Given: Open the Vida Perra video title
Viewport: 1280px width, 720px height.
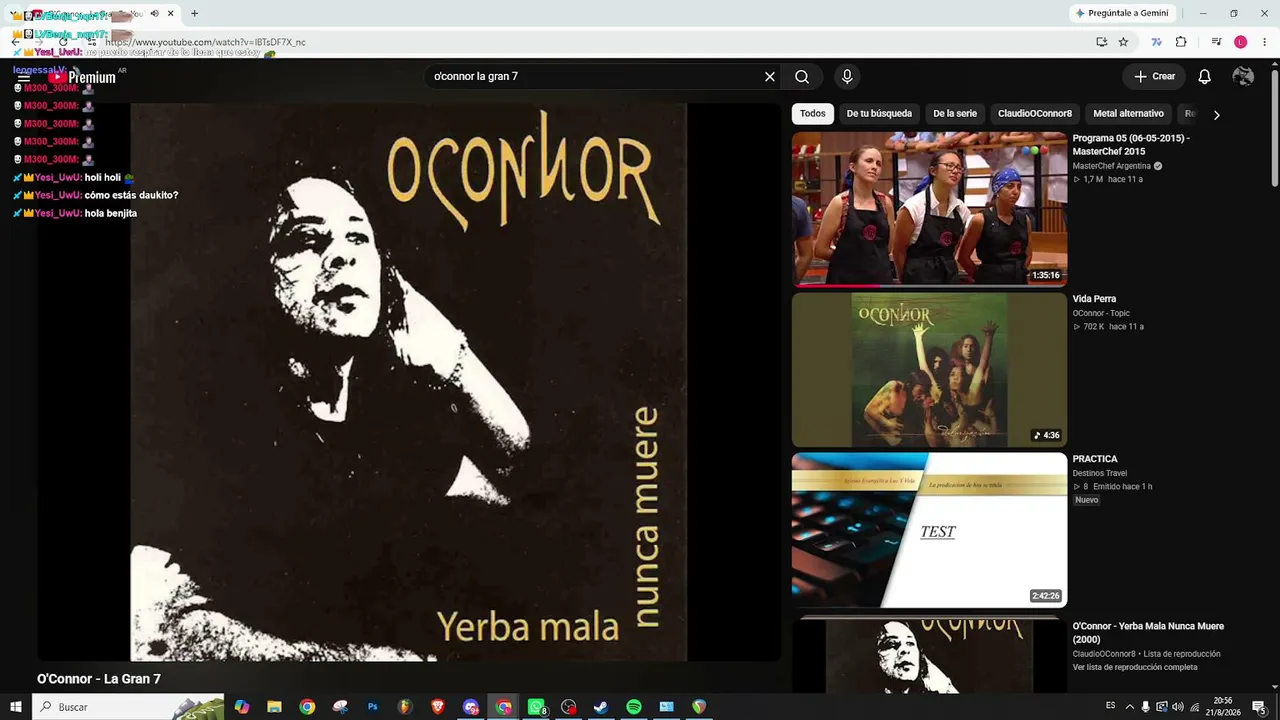Looking at the screenshot, I should (1094, 299).
